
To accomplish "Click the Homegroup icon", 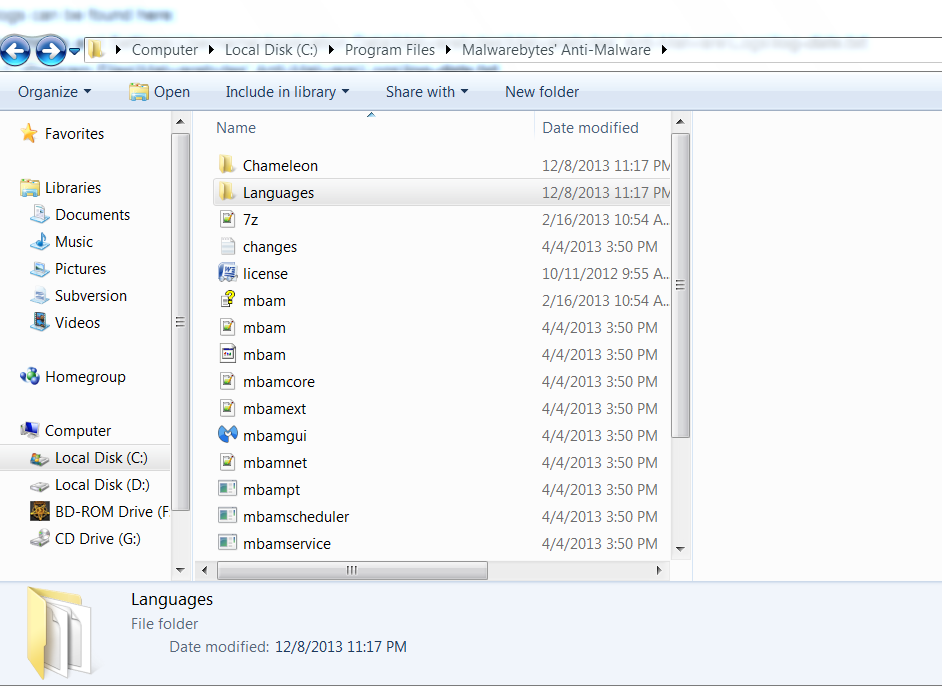I will coord(29,376).
